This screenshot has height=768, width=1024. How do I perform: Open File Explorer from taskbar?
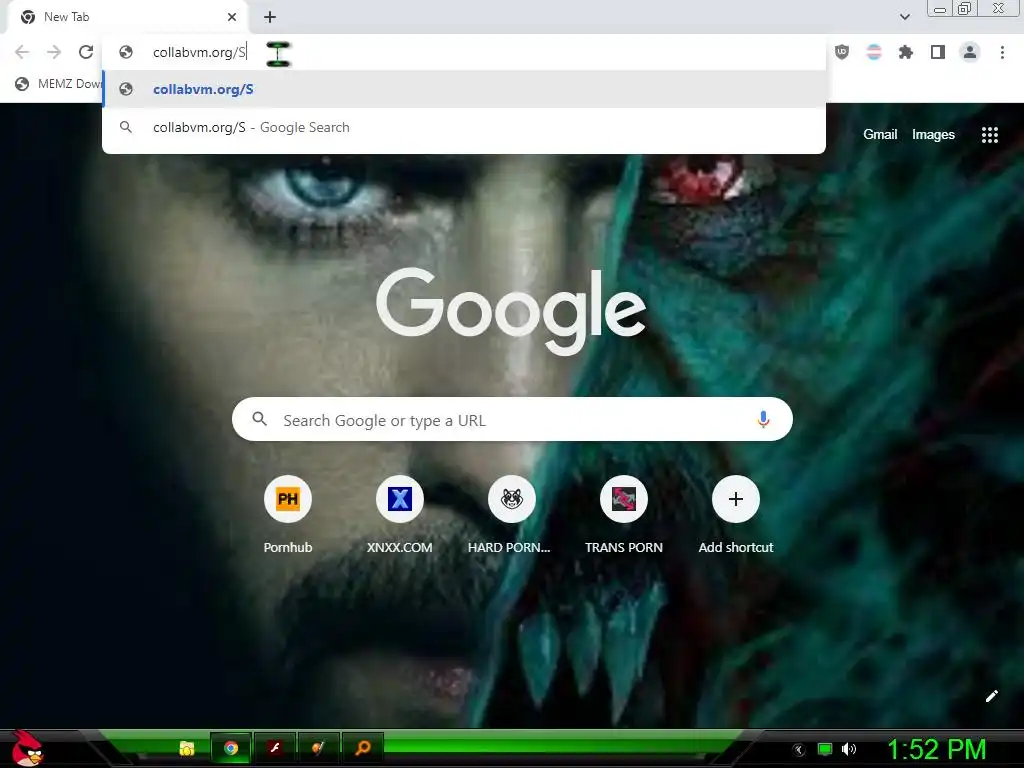(187, 748)
